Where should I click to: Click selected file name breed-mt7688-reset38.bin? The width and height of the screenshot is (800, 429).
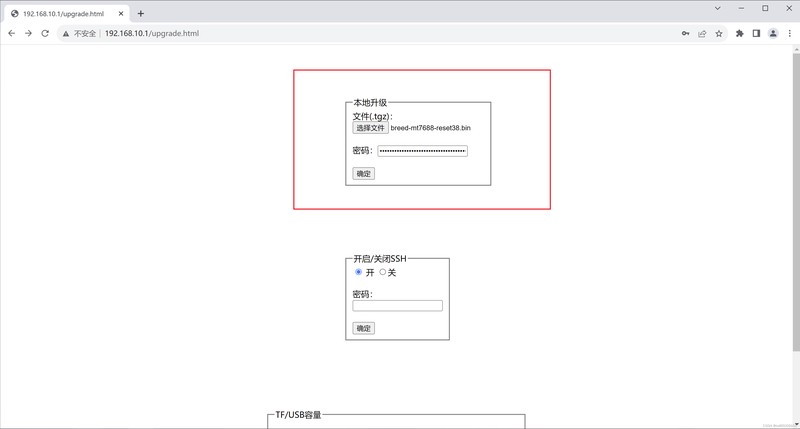[x=431, y=128]
